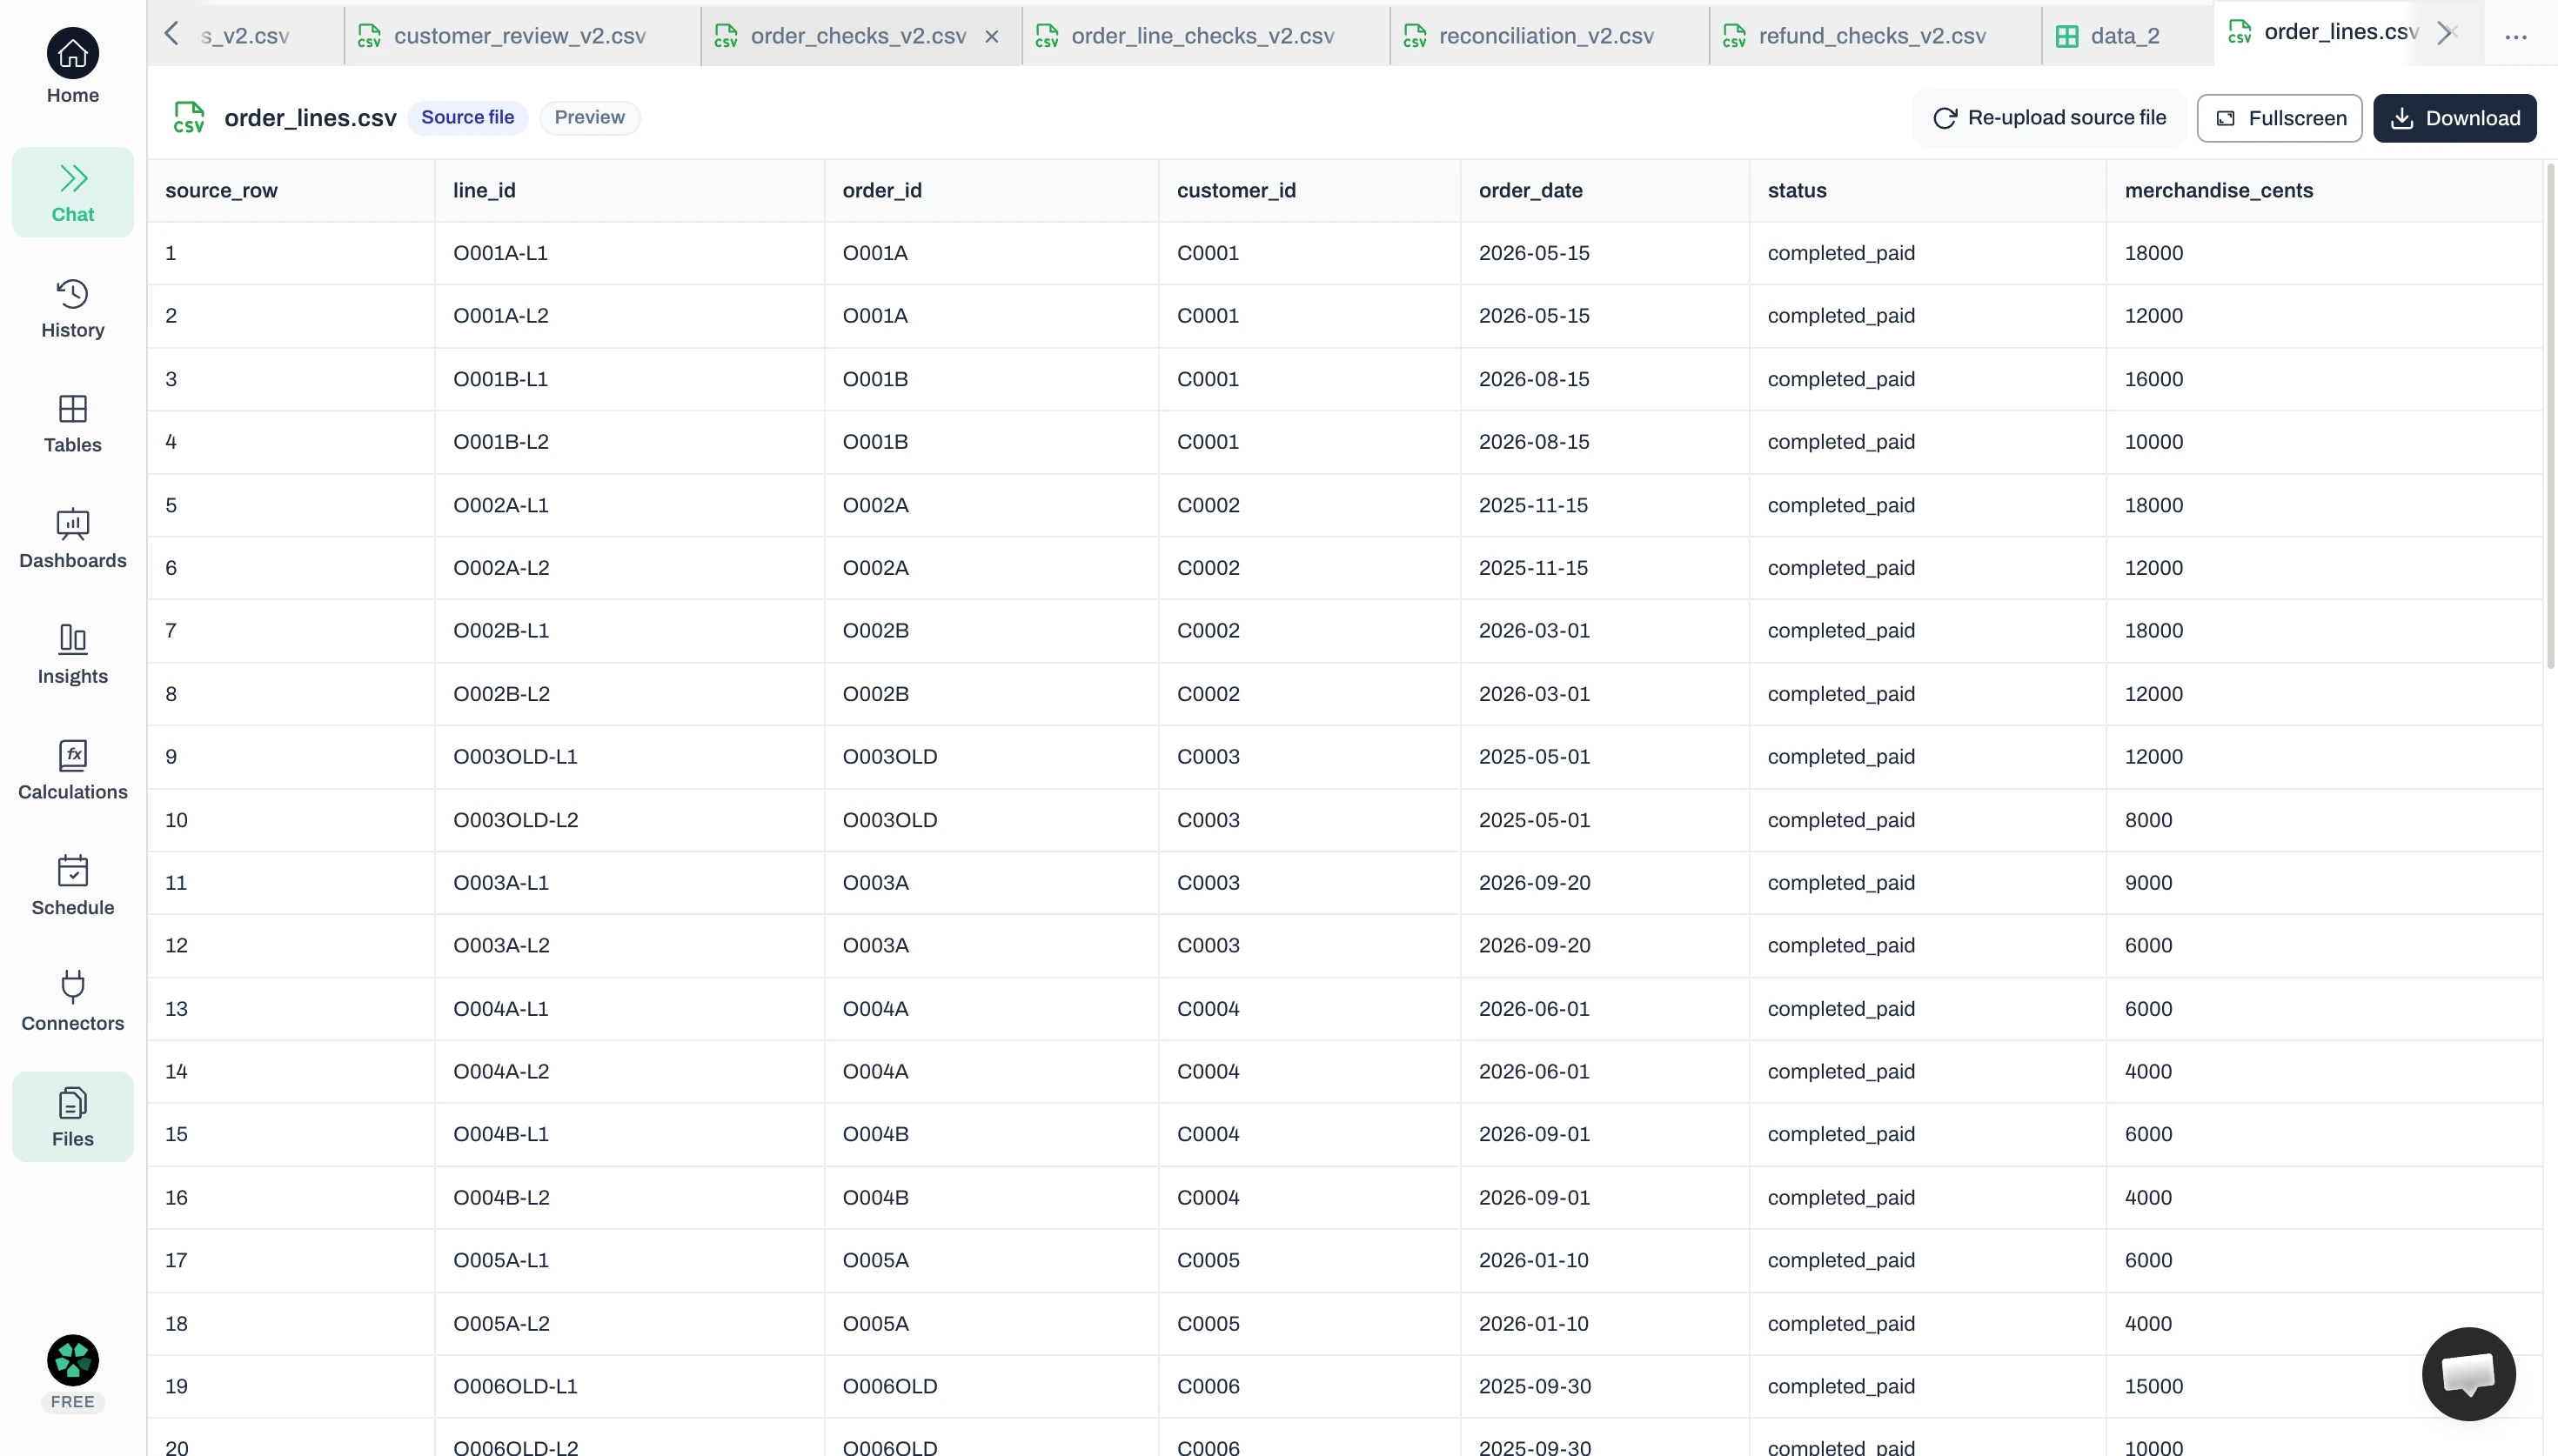
Task: Open the three-dot tab overflow menu
Action: click(2516, 37)
